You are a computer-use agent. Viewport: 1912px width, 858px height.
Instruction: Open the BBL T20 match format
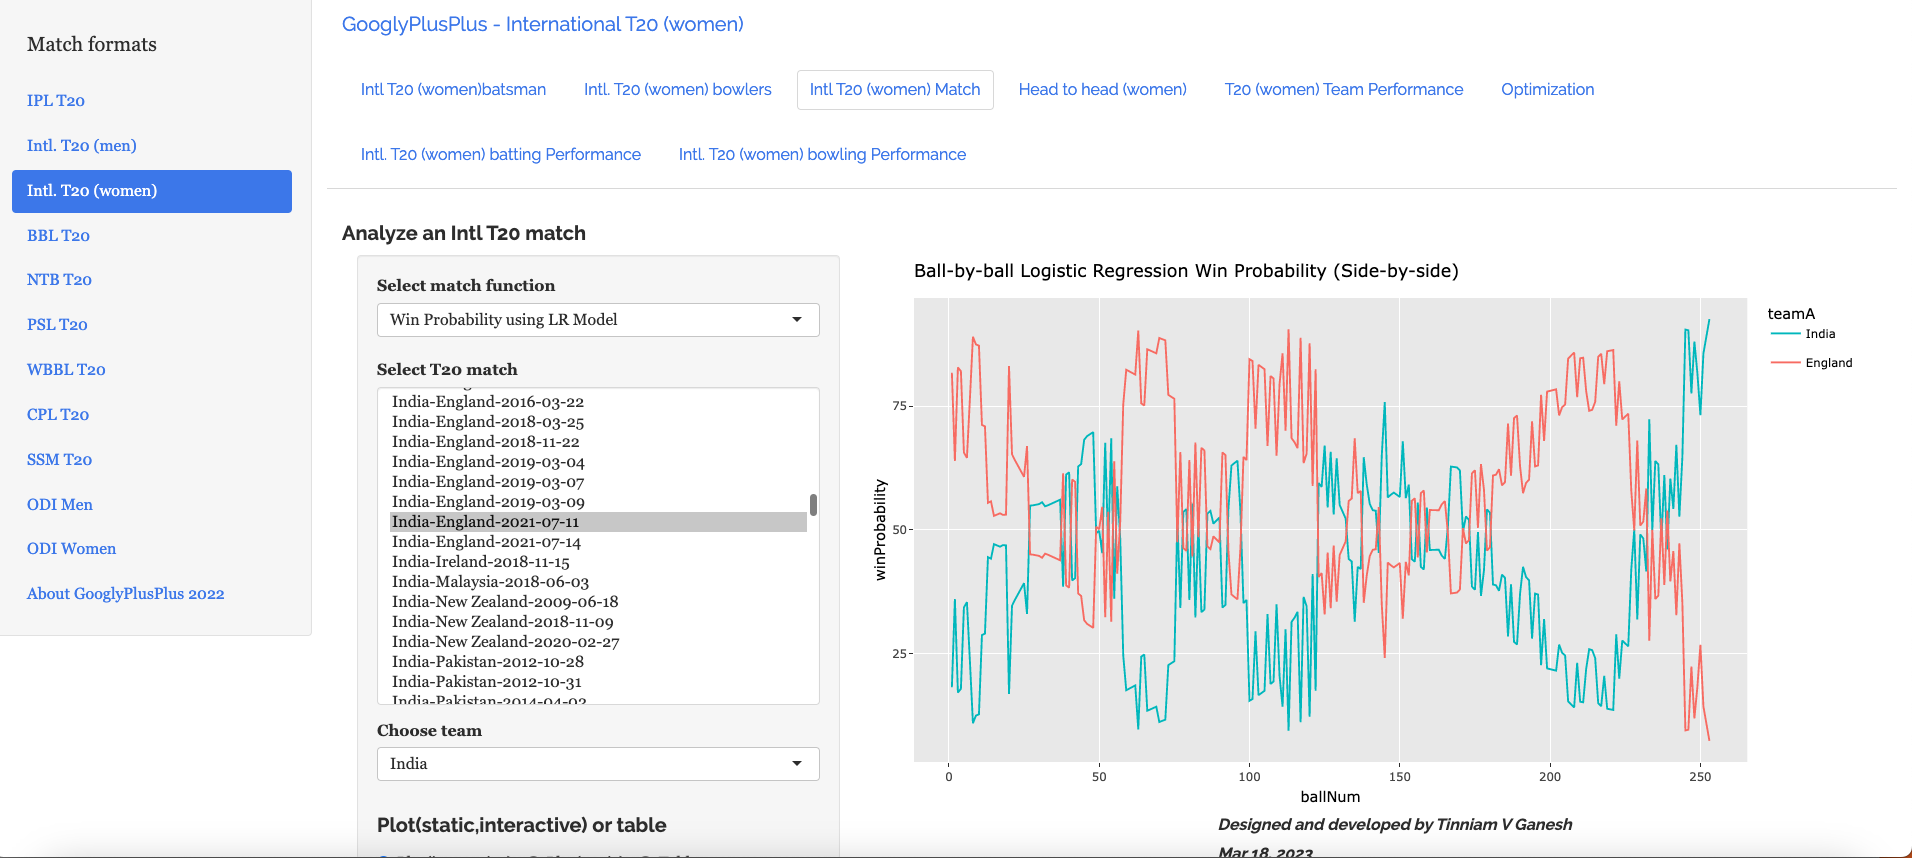point(58,236)
